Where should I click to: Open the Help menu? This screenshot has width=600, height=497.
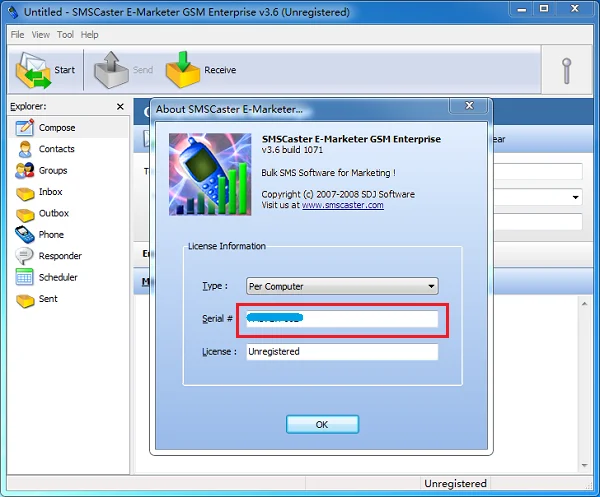pos(90,35)
